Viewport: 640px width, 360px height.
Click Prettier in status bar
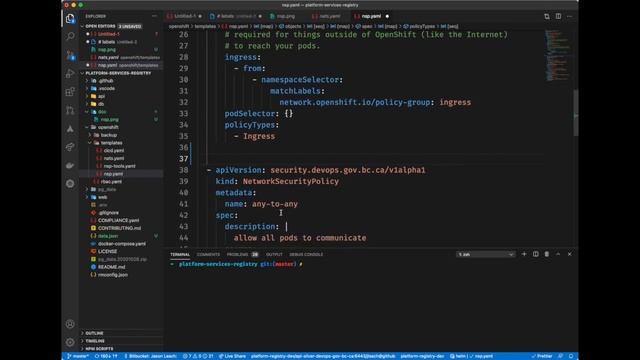(x=542, y=356)
